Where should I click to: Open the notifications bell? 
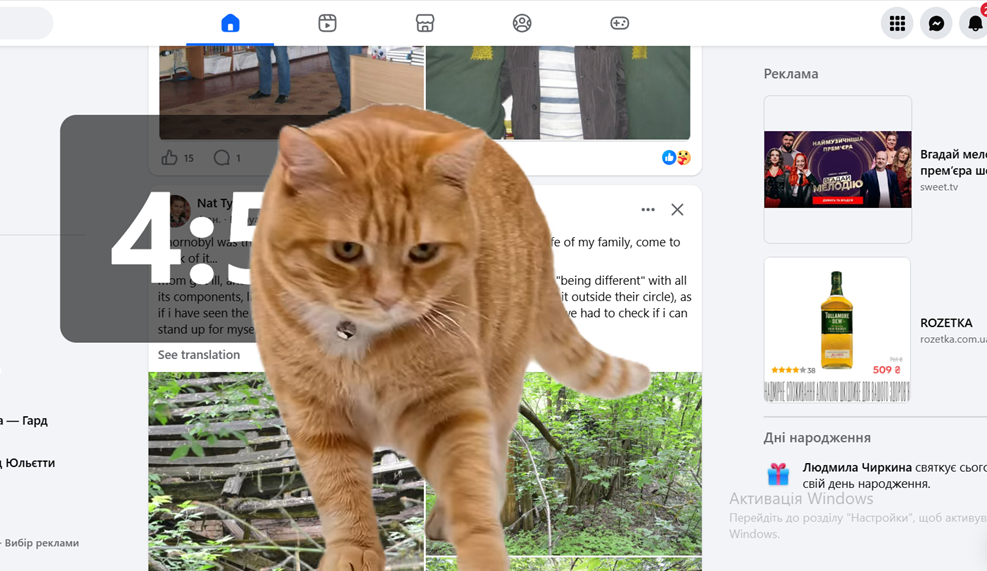coord(974,23)
